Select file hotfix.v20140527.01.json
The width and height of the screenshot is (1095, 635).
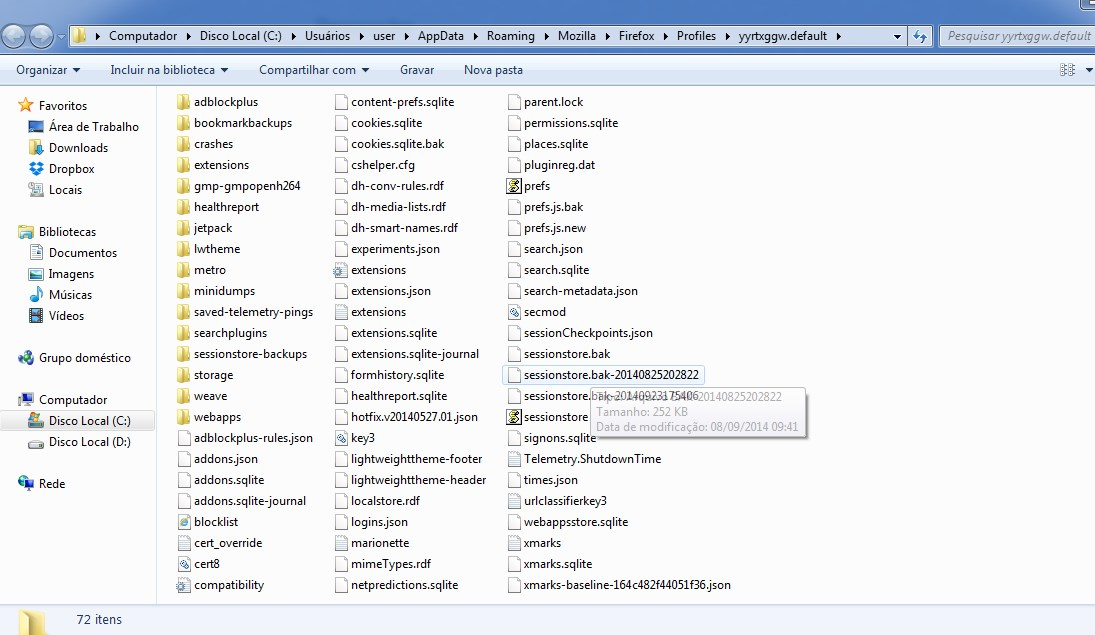414,417
